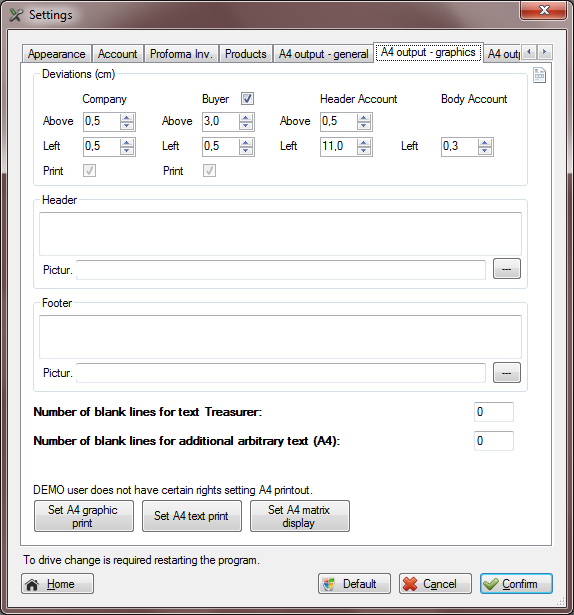The height and width of the screenshot is (615, 574).
Task: Cancel settings using the red X button
Action: pos(435,584)
